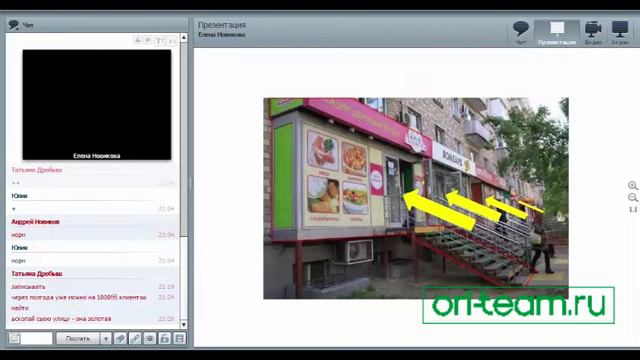Switch to the Чат tab in top toolbar
The height and width of the screenshot is (360, 640).
coord(521,33)
